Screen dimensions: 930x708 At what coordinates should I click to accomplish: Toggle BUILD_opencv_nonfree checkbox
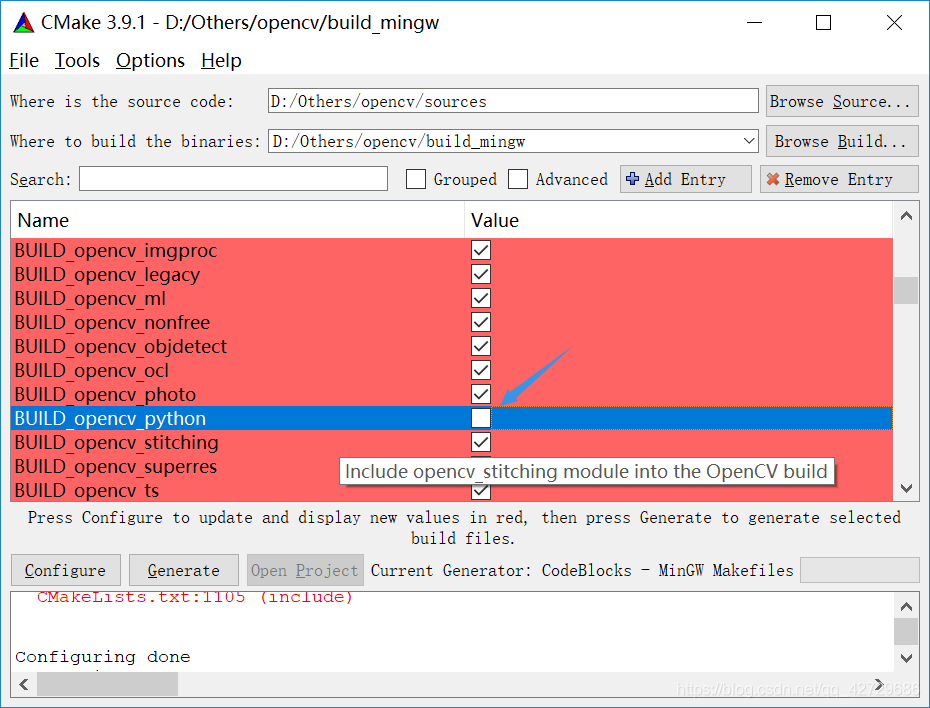click(x=481, y=322)
